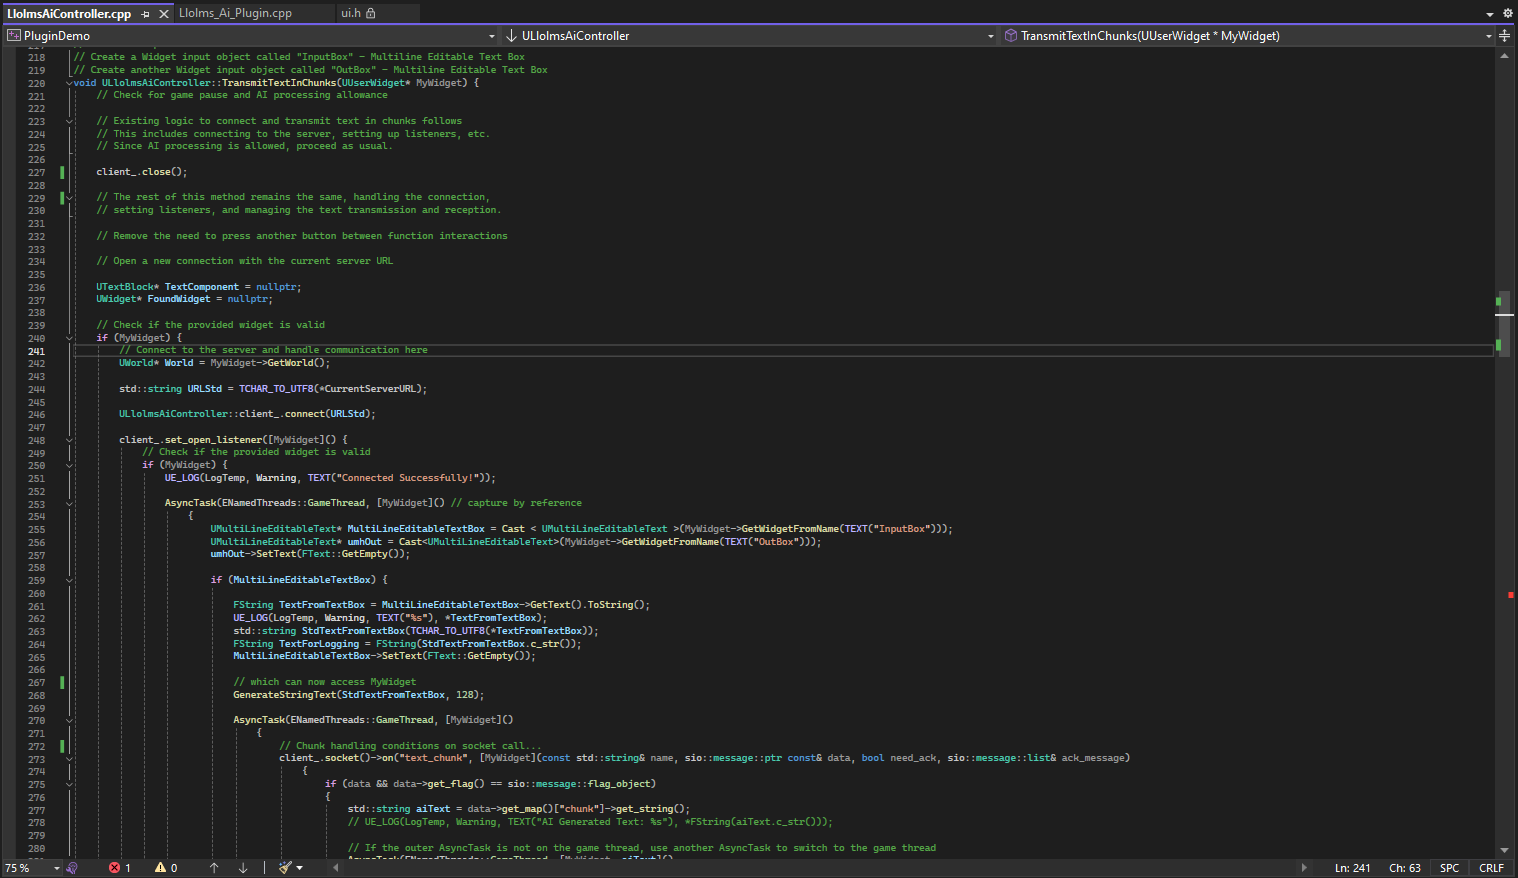Collapse the if MultiLineEditableTextBox block line 259
The height and width of the screenshot is (878, 1518).
pos(69,580)
